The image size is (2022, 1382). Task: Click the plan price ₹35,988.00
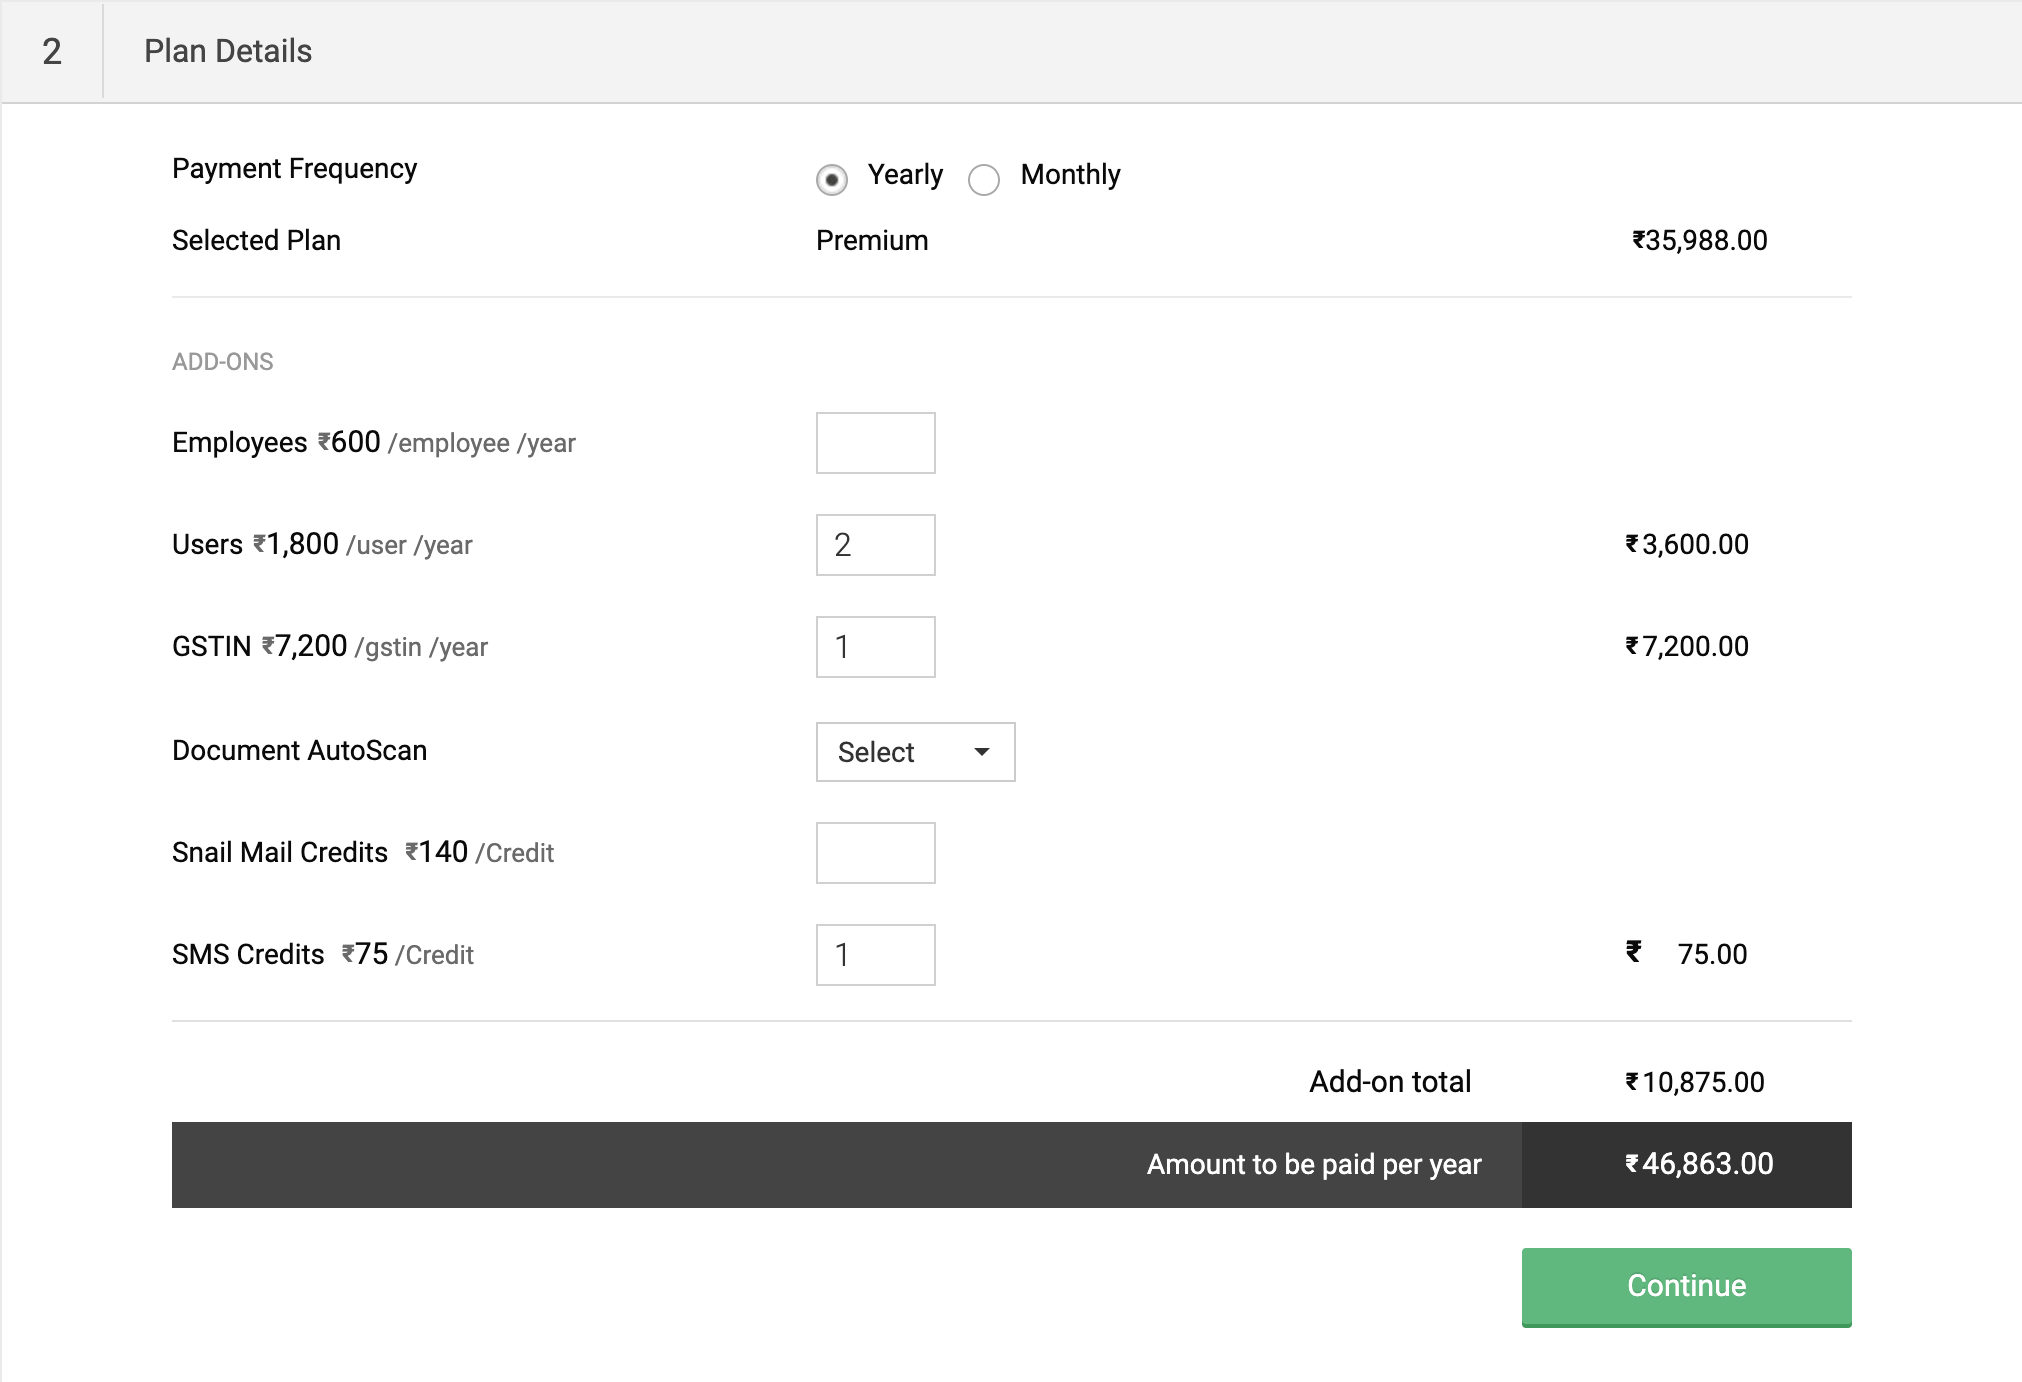[x=1700, y=241]
